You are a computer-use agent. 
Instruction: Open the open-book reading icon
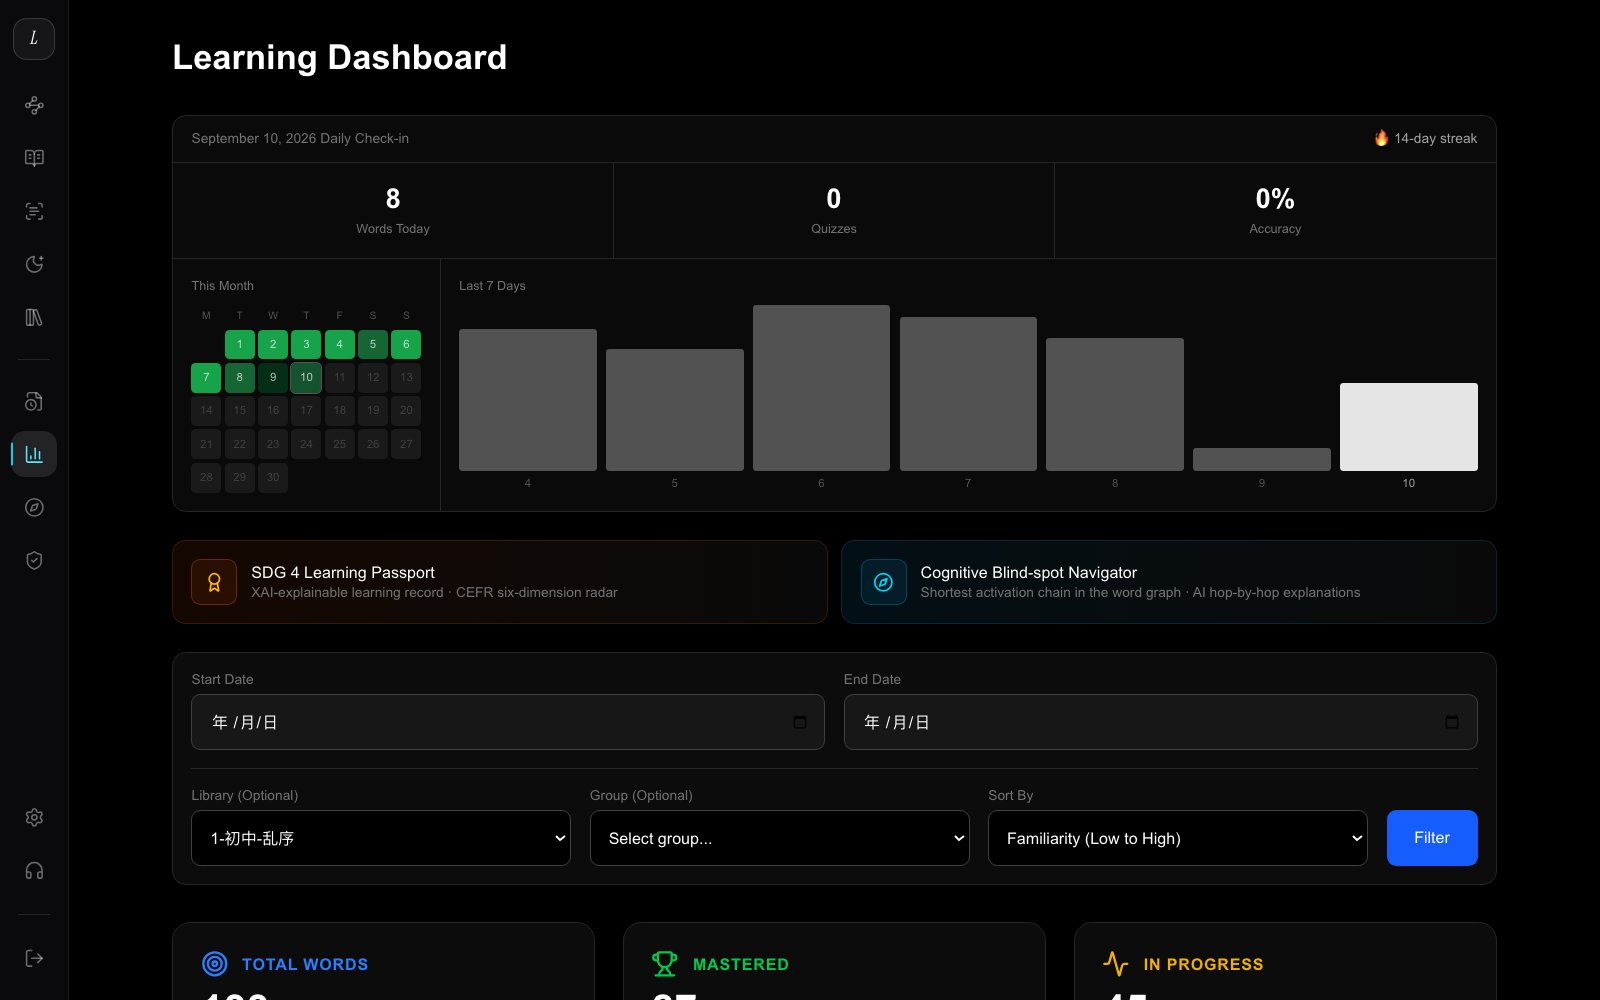pos(34,158)
